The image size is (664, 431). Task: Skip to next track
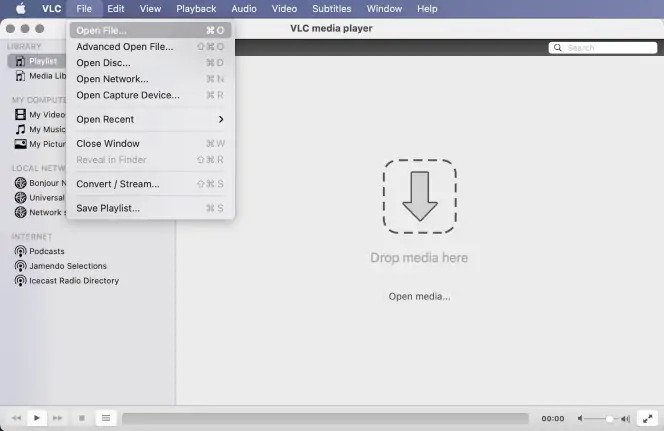tap(58, 418)
